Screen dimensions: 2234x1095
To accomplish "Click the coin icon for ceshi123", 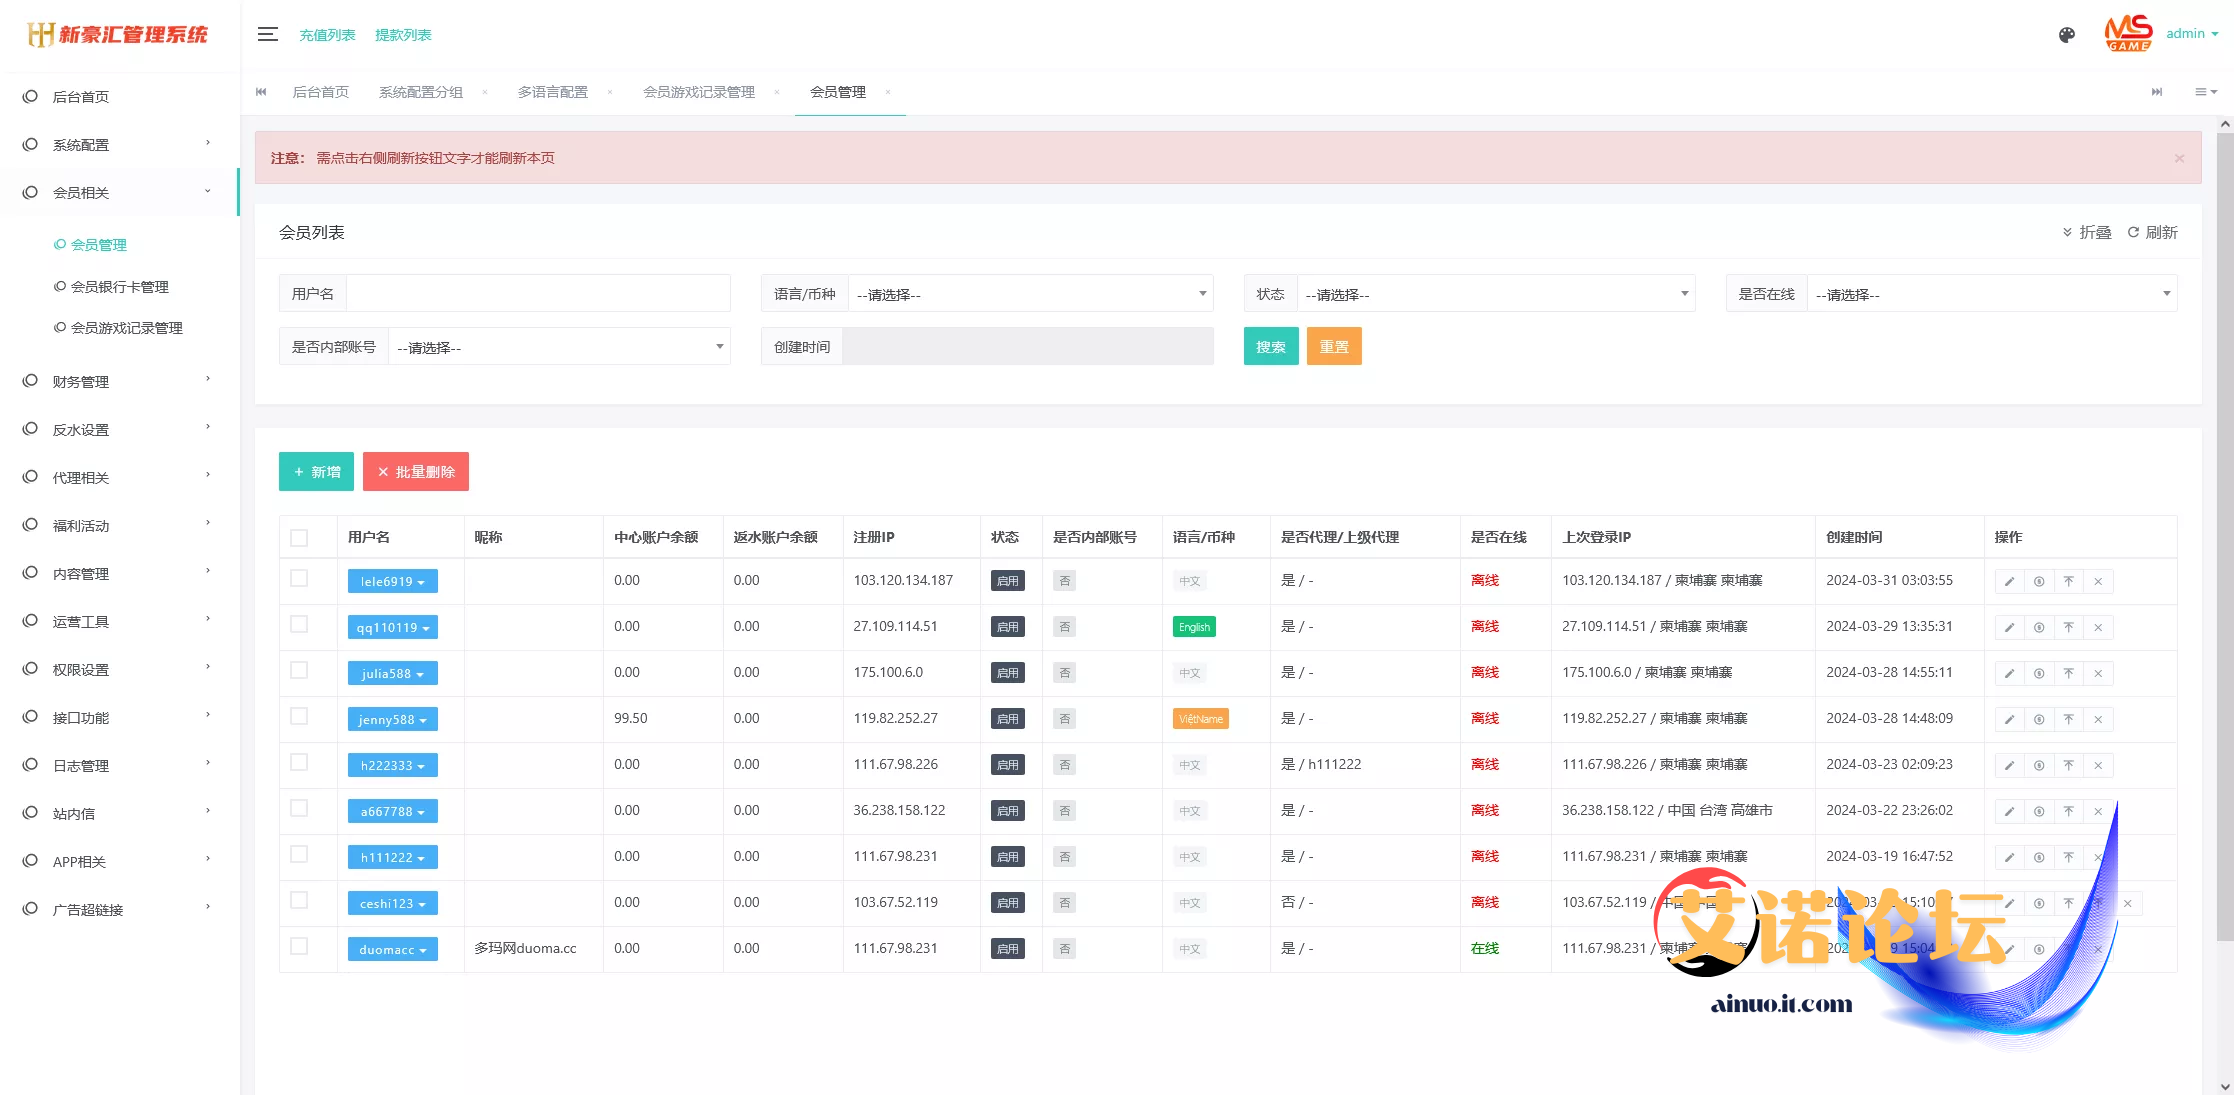I will pos(2039,903).
